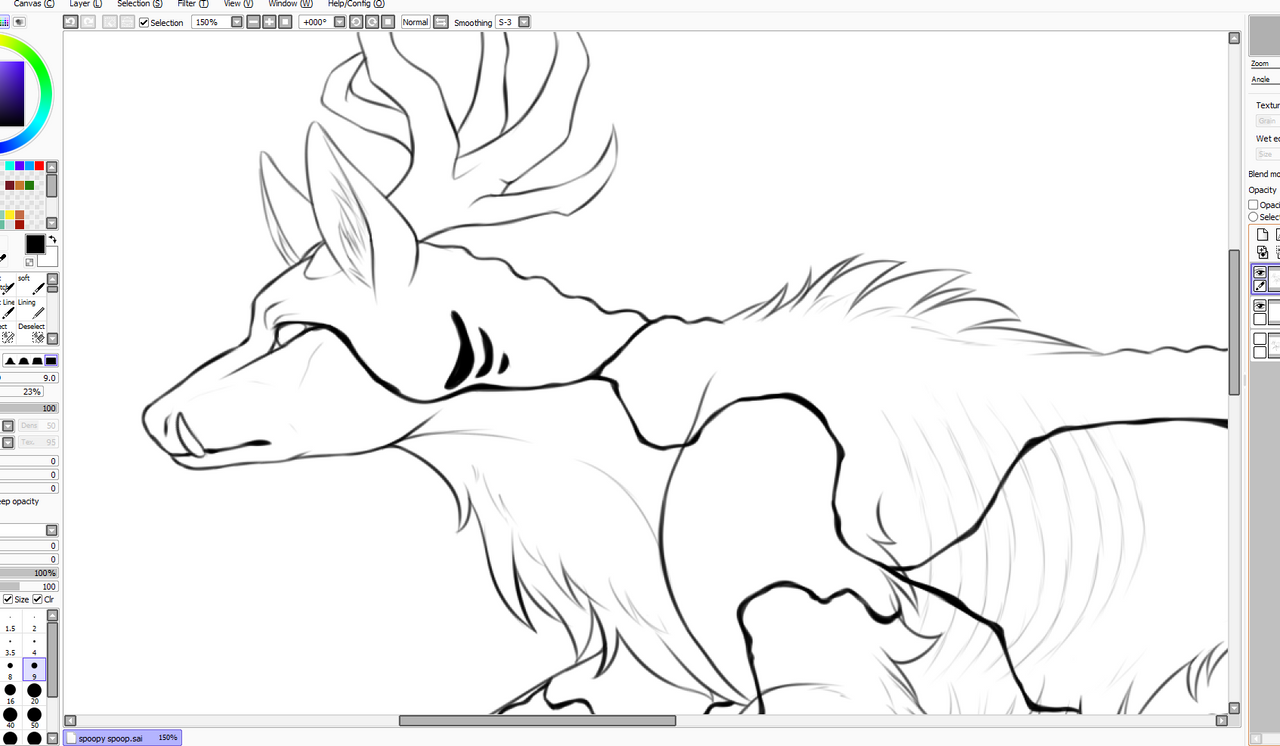Pick the red swatch in the top palette row
Viewport: 1280px width, 746px height.
[38, 165]
